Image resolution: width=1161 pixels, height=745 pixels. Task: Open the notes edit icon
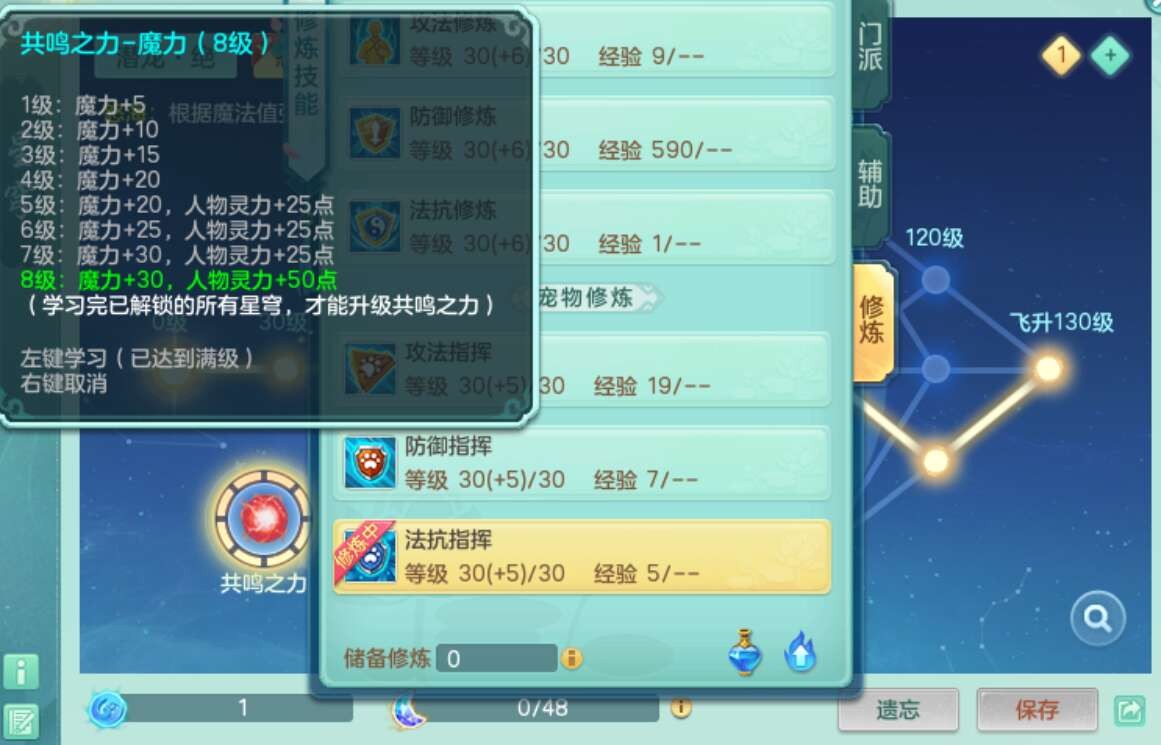coord(21,722)
